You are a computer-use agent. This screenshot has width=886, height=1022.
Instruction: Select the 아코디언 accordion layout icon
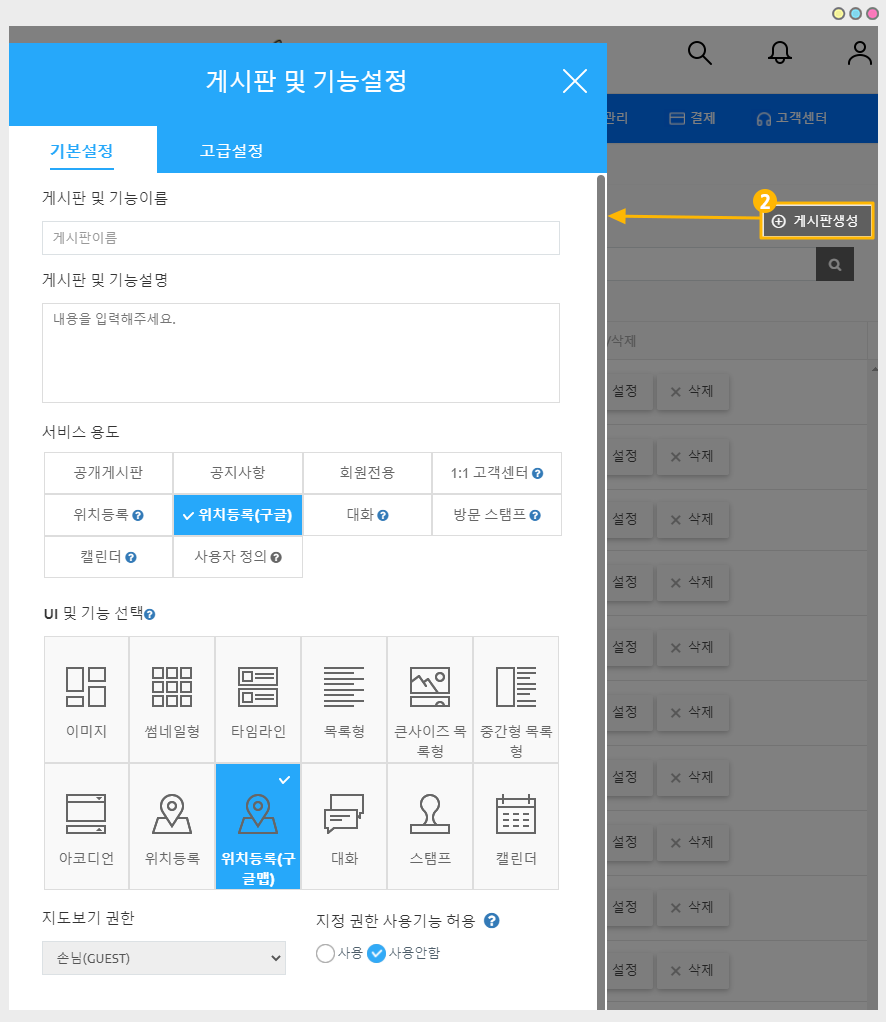point(86,814)
